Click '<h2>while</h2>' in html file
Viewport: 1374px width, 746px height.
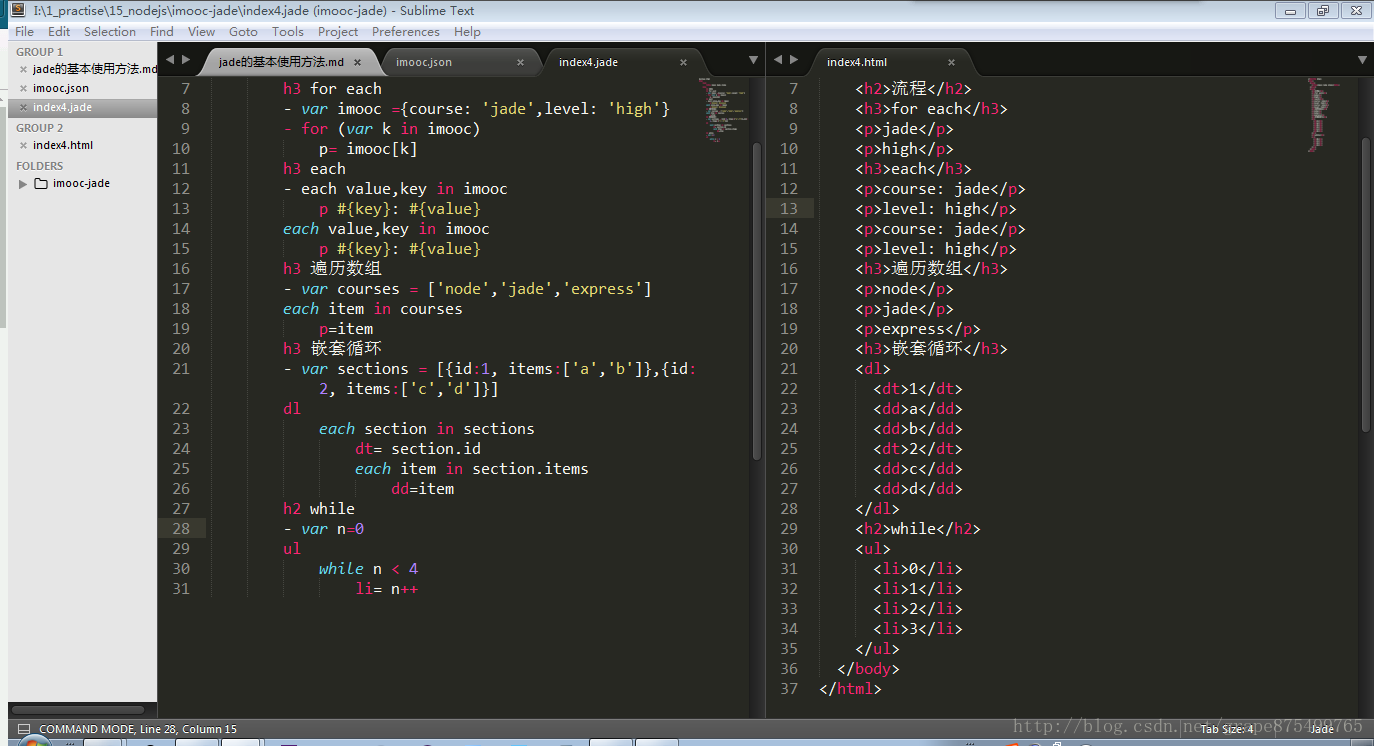click(x=918, y=529)
